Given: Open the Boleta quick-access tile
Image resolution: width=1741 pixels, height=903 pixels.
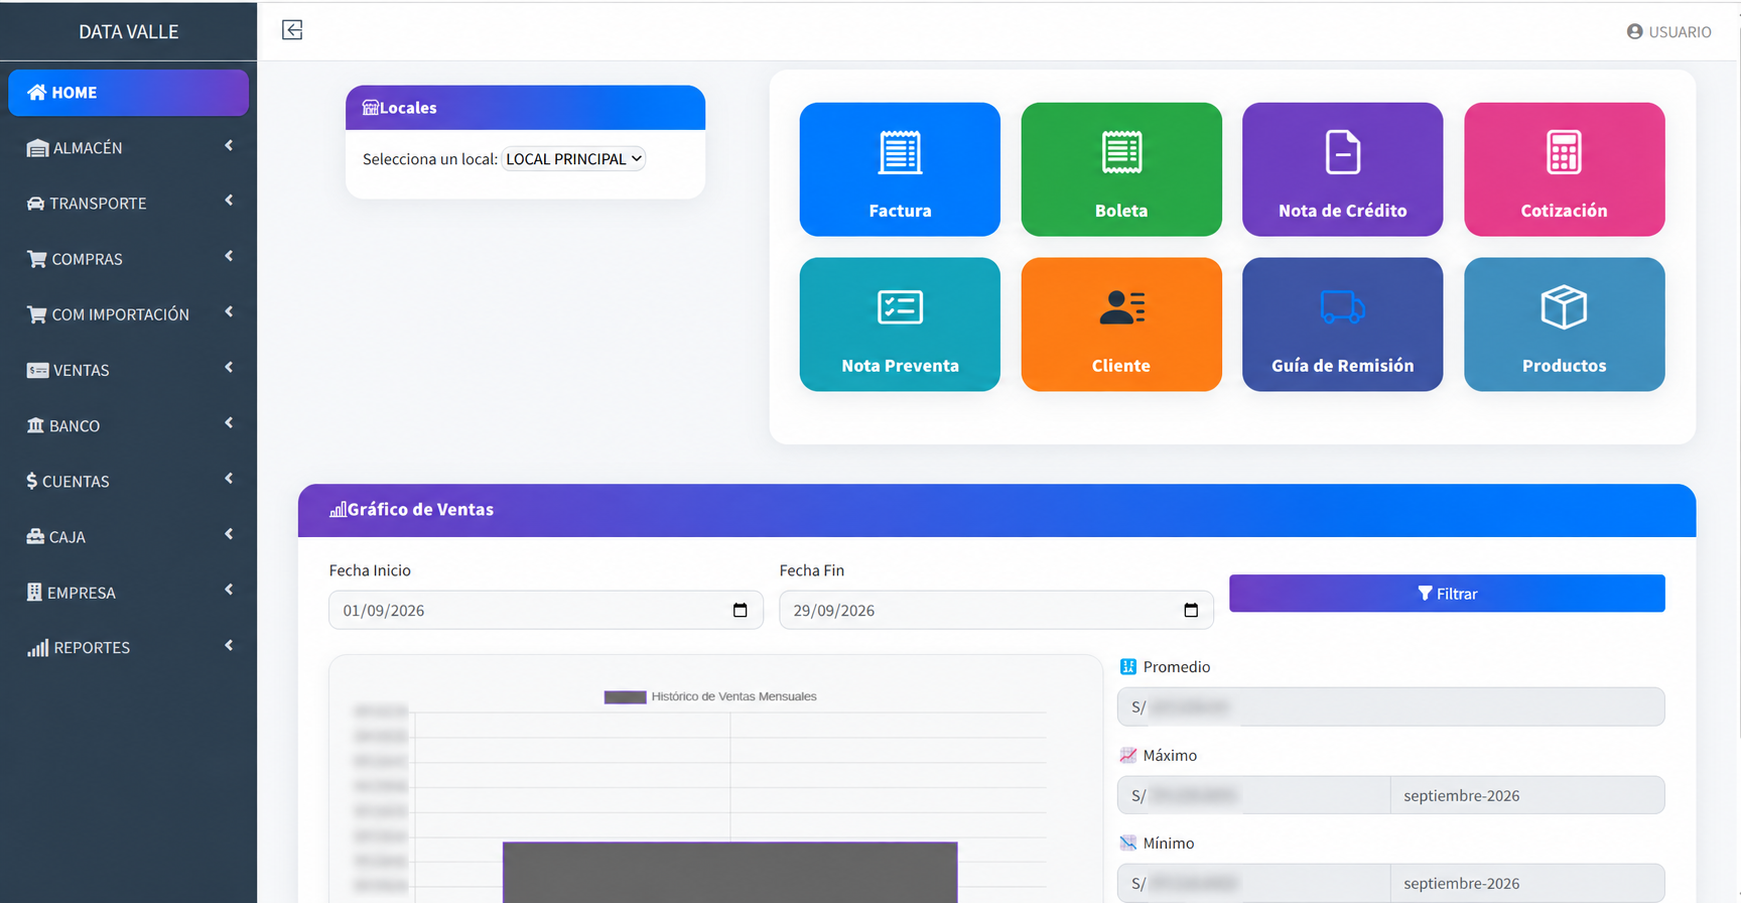Looking at the screenshot, I should 1121,169.
